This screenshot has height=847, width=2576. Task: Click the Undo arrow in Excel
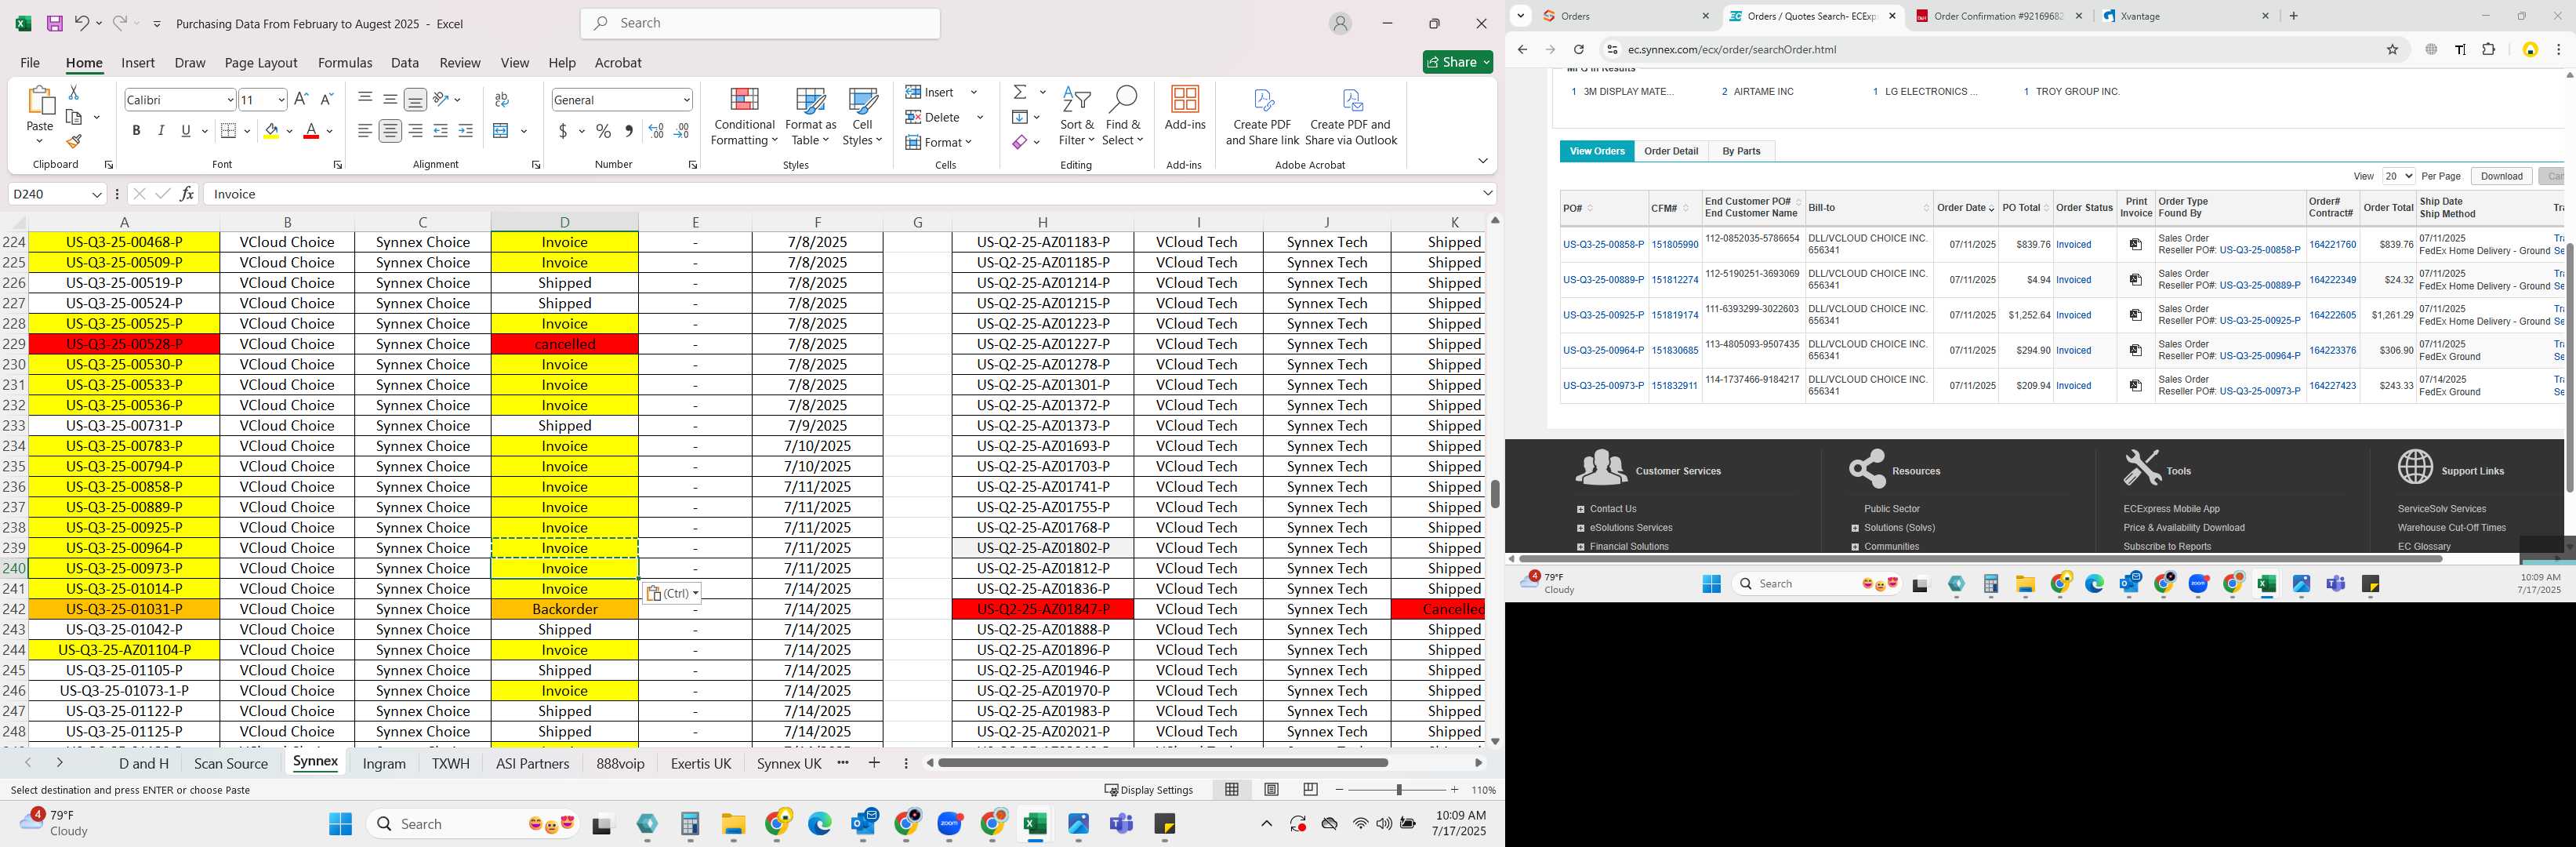[x=82, y=23]
